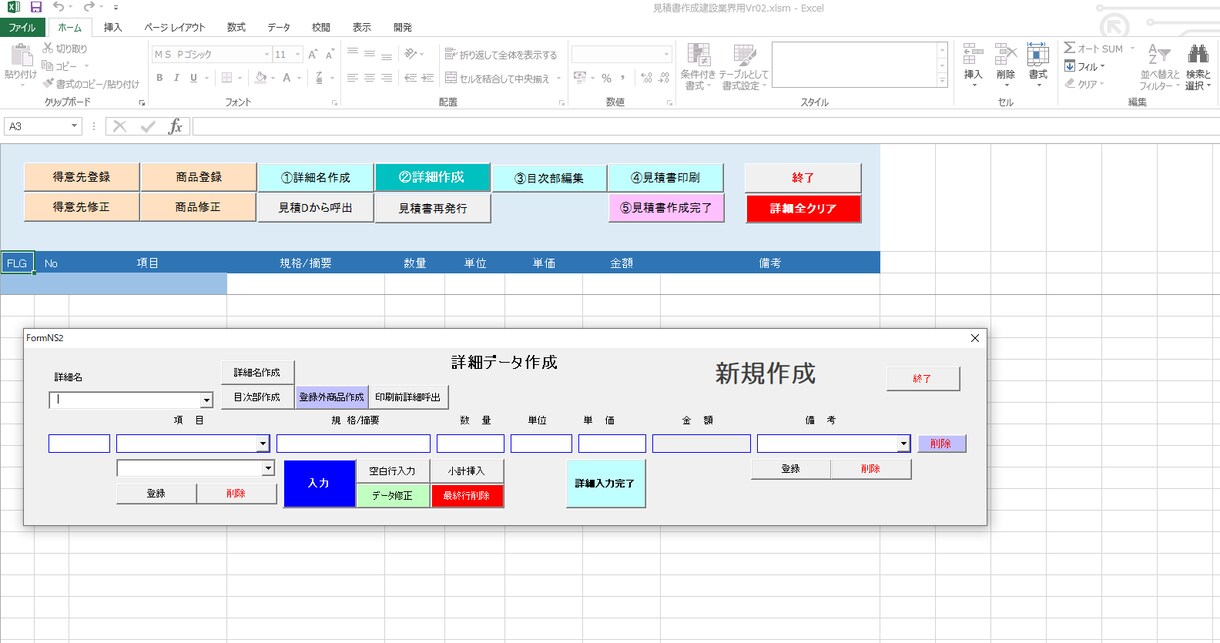Screen dimensions: 1220x643
Task: Switch to the 開発 ribbon tab
Action: pos(402,28)
